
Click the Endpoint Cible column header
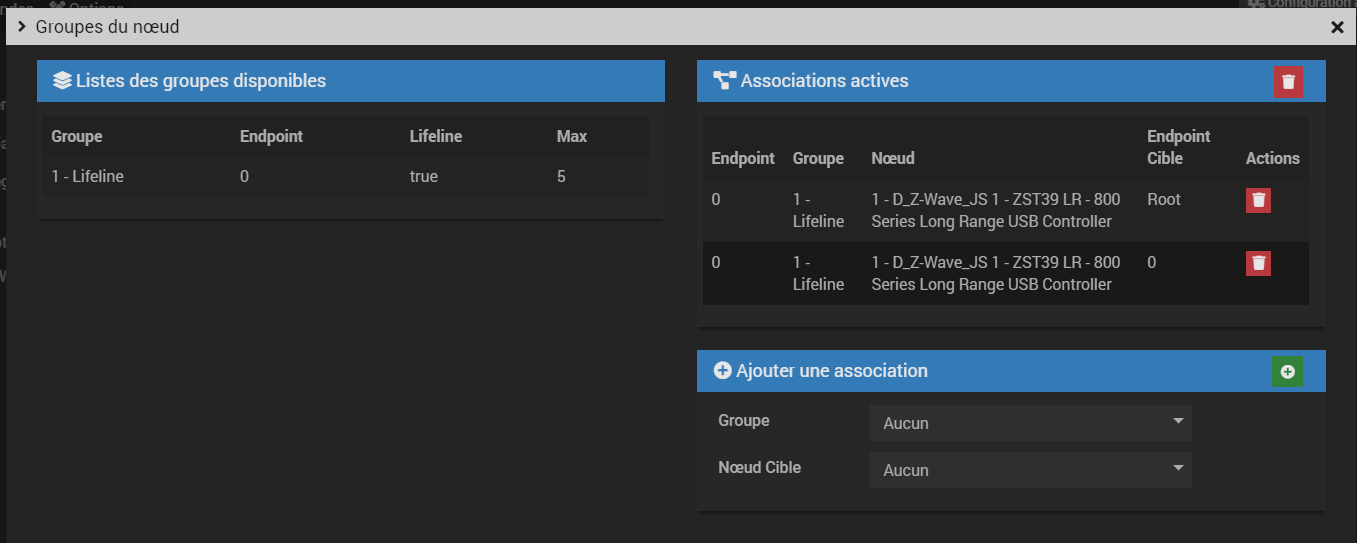coord(1178,147)
